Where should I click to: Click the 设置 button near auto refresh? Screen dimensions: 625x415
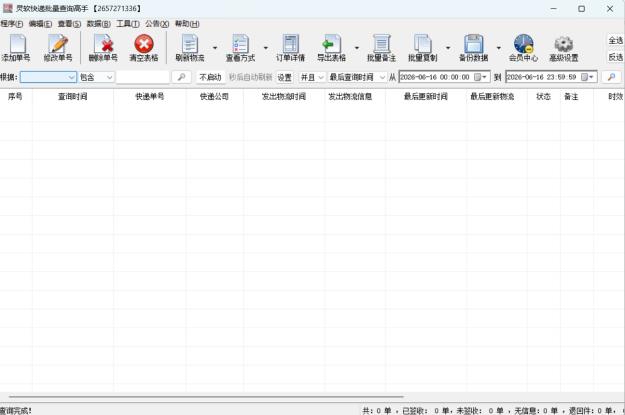[x=284, y=77]
